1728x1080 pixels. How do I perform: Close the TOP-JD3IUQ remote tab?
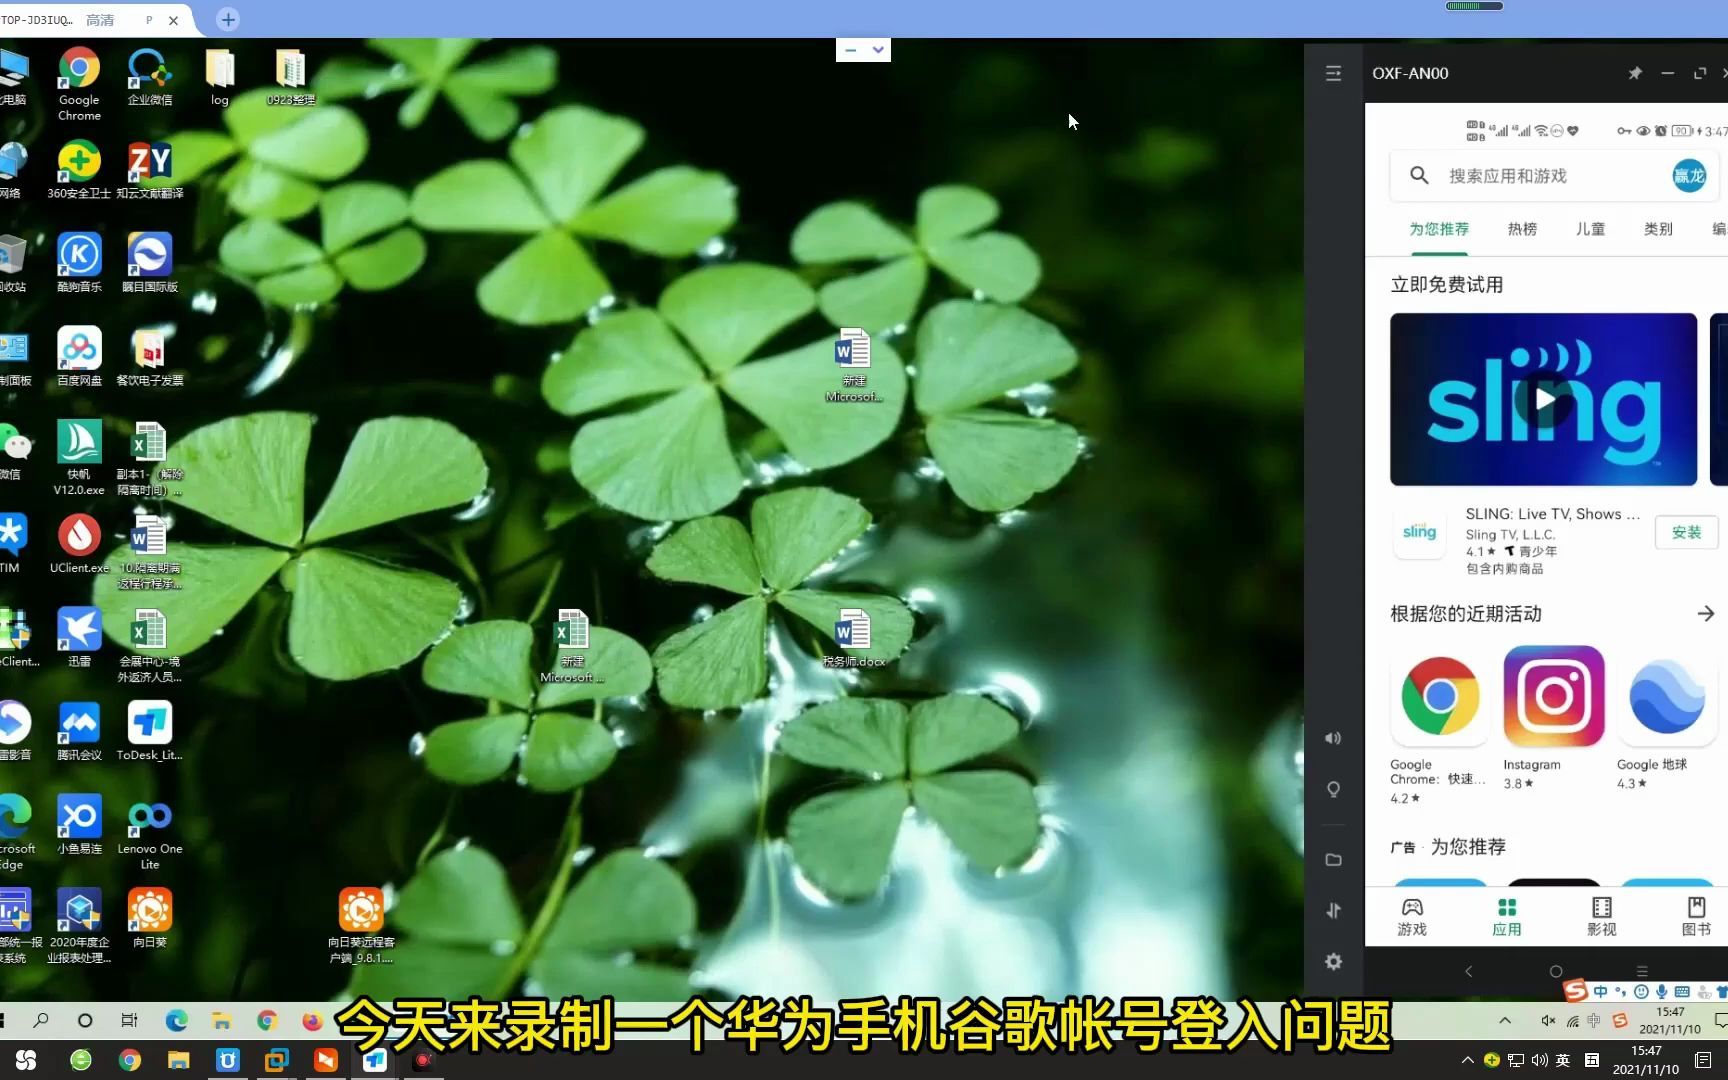point(173,20)
